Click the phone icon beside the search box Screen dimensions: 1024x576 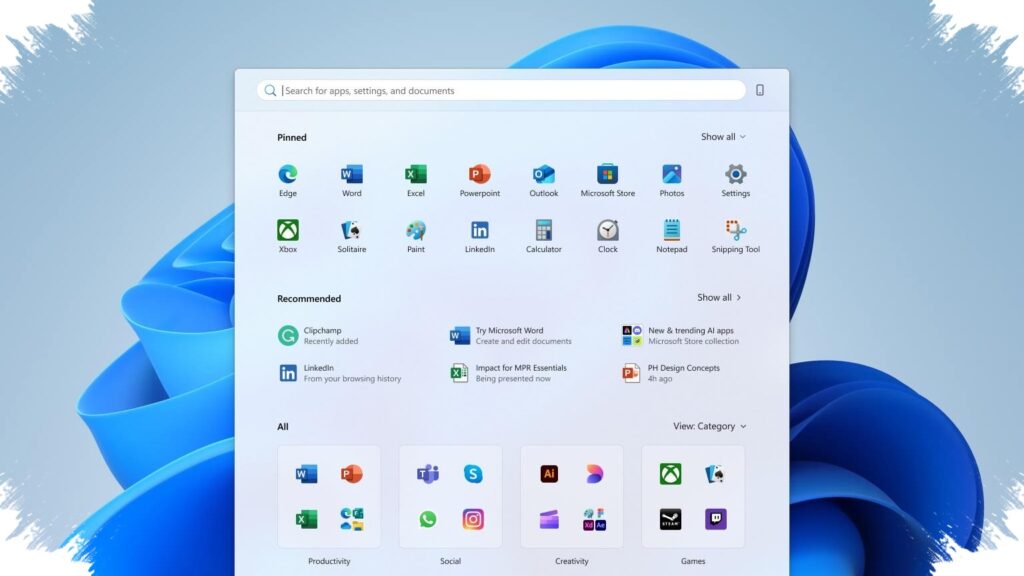point(760,90)
